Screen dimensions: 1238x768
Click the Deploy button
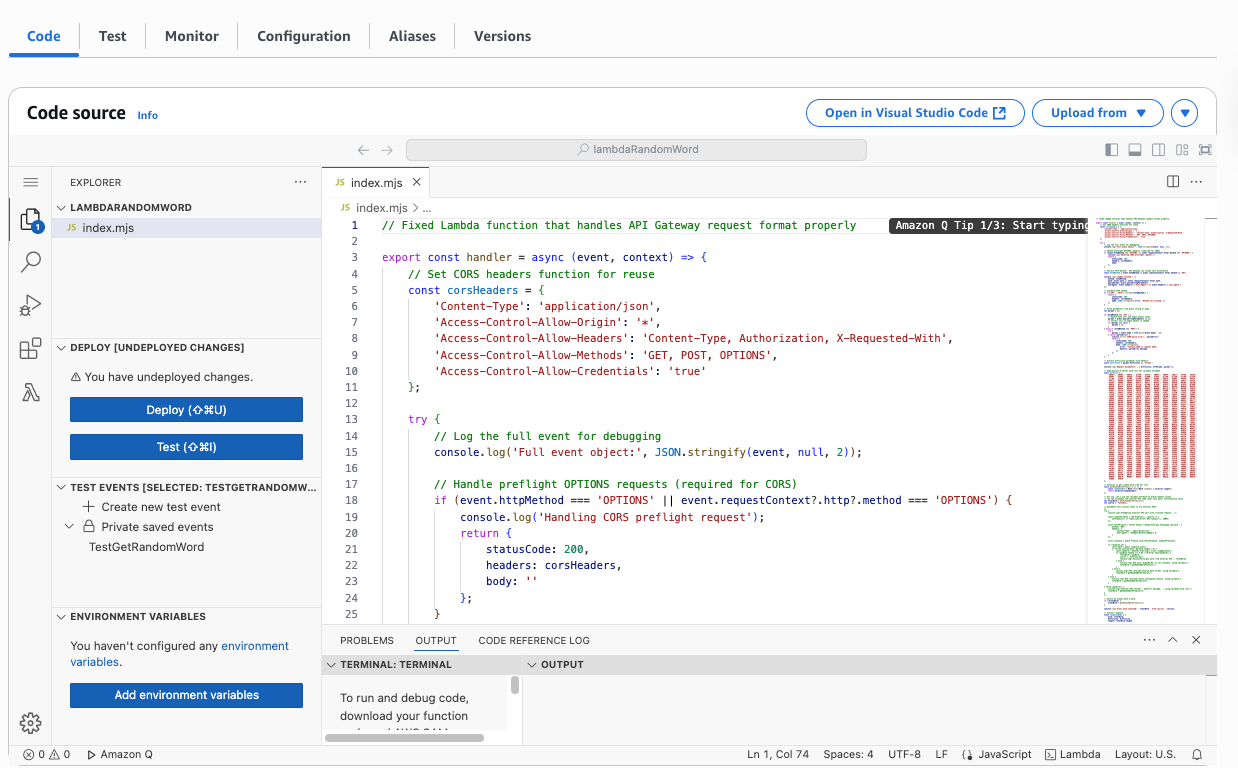coord(186,409)
